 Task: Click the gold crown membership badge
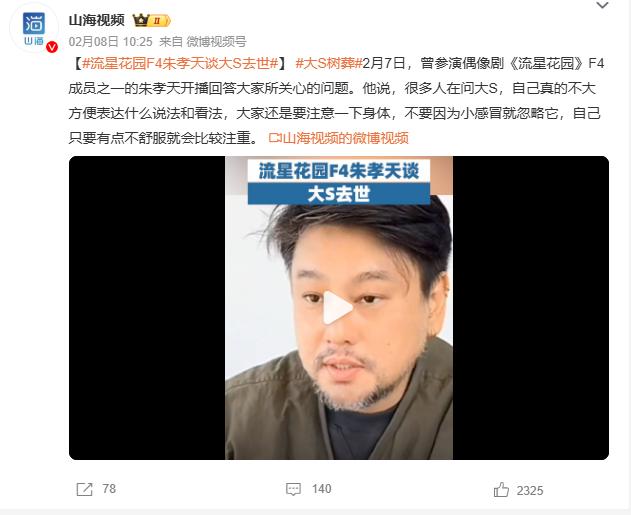[151, 20]
